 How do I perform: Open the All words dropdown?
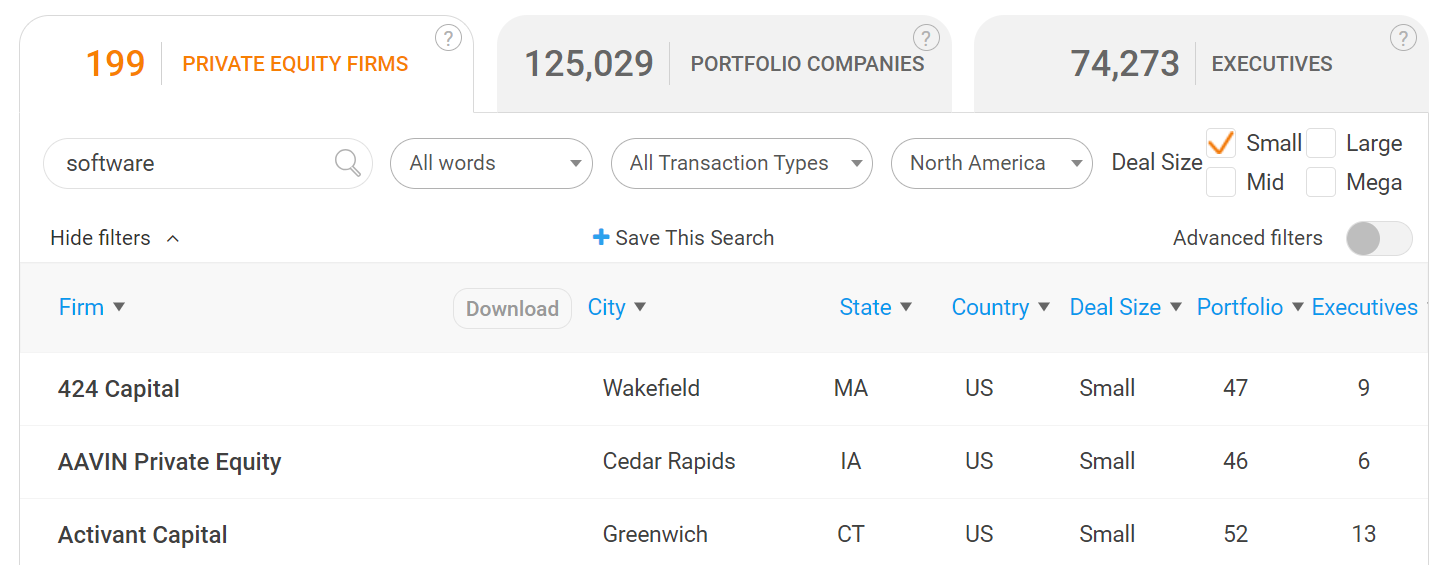[x=491, y=163]
